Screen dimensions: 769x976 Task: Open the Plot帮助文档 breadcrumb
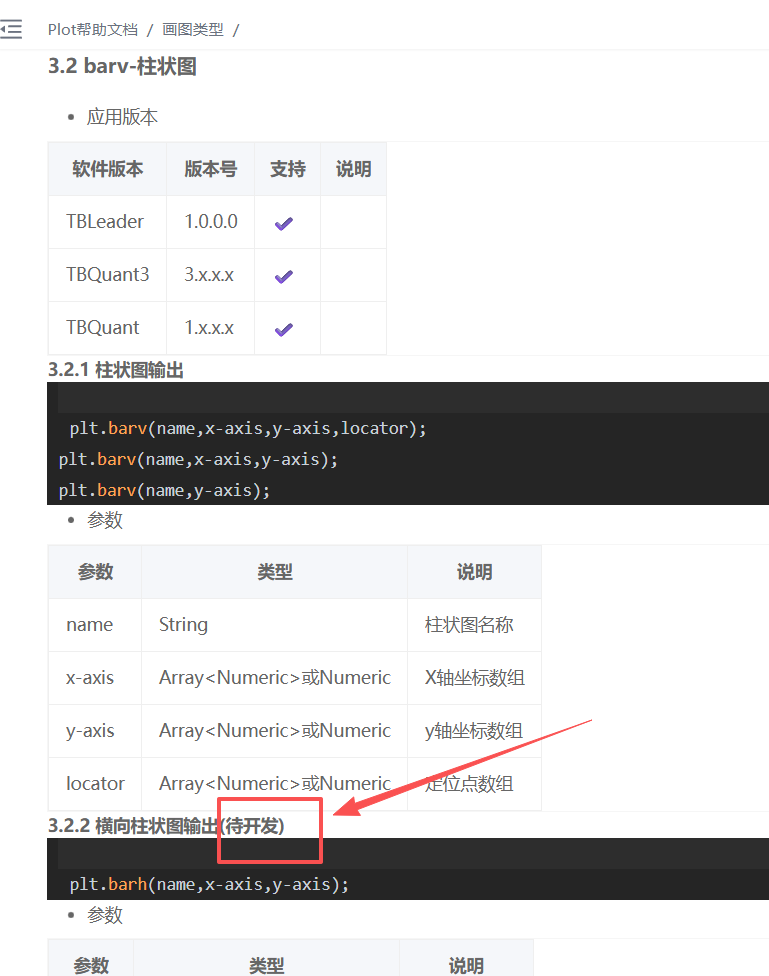93,29
